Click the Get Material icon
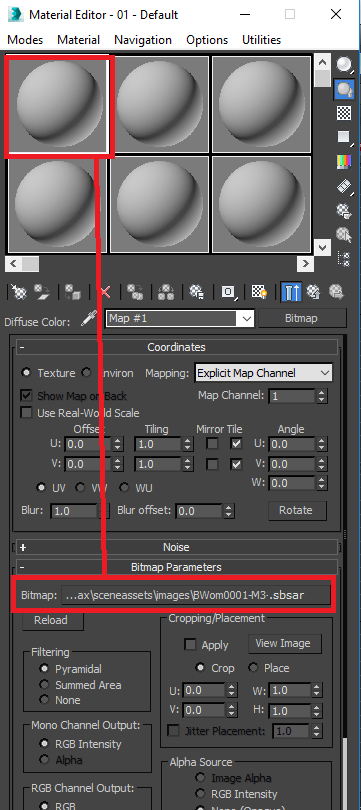Screen dimensions: 361x810 pos(18,292)
